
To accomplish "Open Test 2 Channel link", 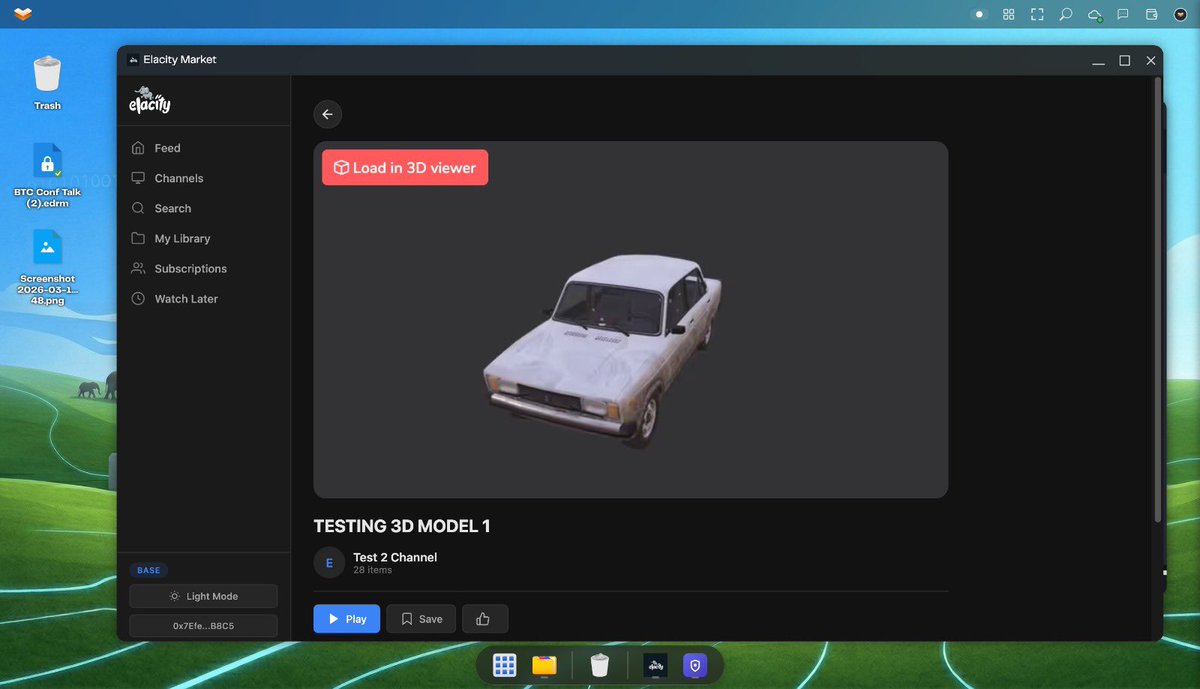I will pyautogui.click(x=395, y=557).
